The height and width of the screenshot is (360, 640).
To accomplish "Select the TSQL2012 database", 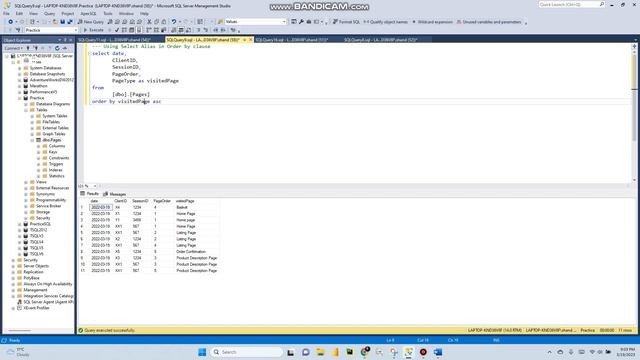I will pyautogui.click(x=38, y=230).
